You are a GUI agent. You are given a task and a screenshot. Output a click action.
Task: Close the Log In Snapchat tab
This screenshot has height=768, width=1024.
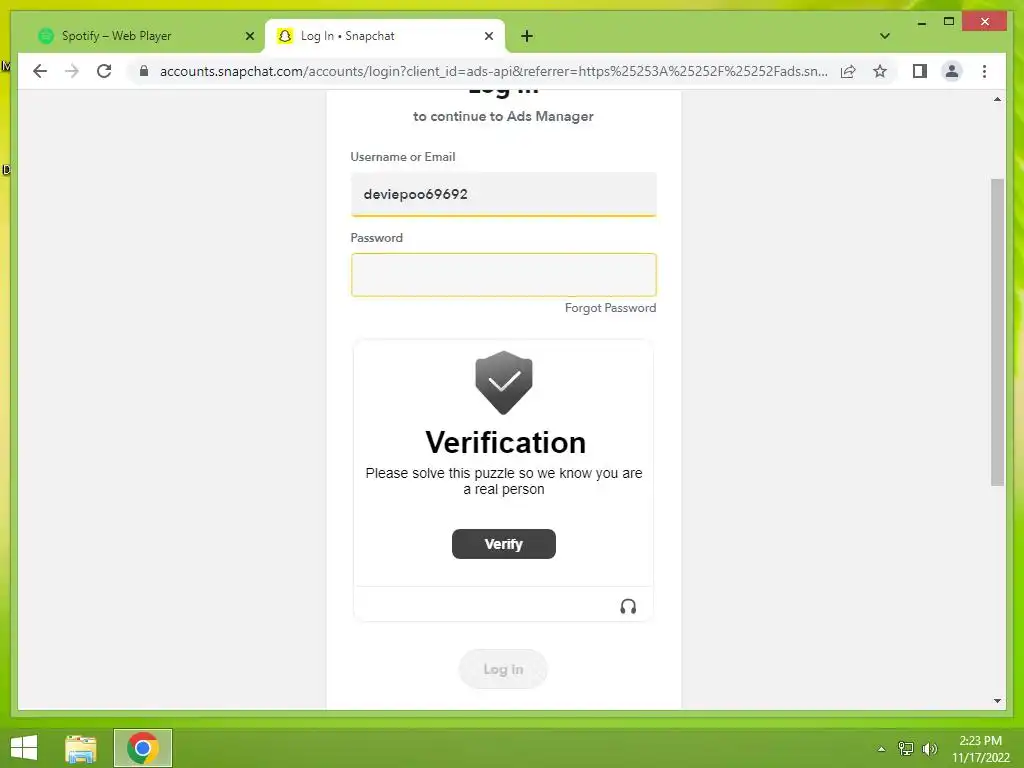488,36
